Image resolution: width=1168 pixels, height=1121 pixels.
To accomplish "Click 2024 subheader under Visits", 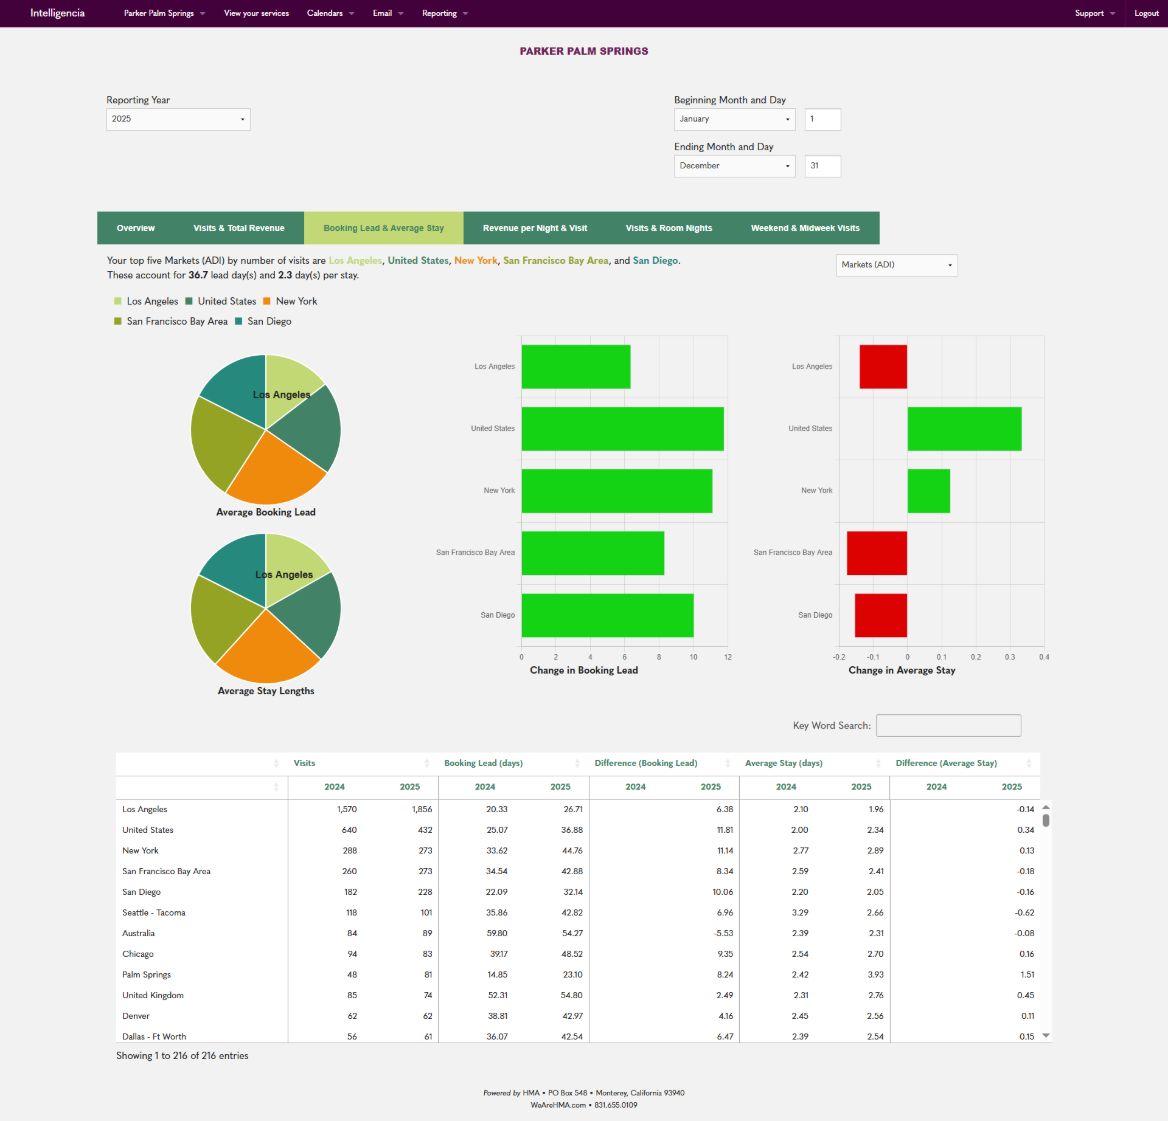I will (x=334, y=787).
